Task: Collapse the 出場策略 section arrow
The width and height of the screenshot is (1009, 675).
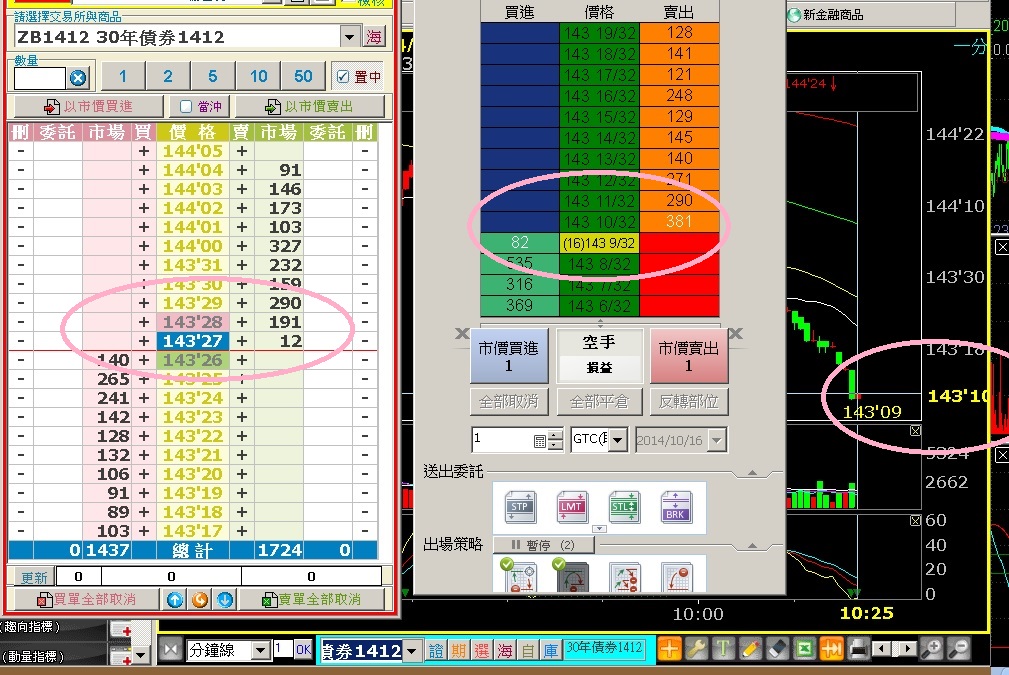Action: [x=752, y=546]
